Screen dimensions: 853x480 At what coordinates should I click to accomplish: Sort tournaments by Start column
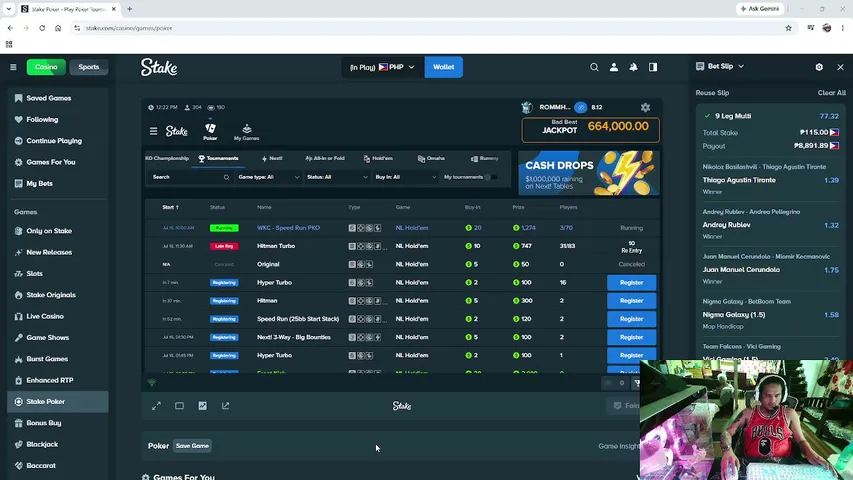tap(170, 207)
